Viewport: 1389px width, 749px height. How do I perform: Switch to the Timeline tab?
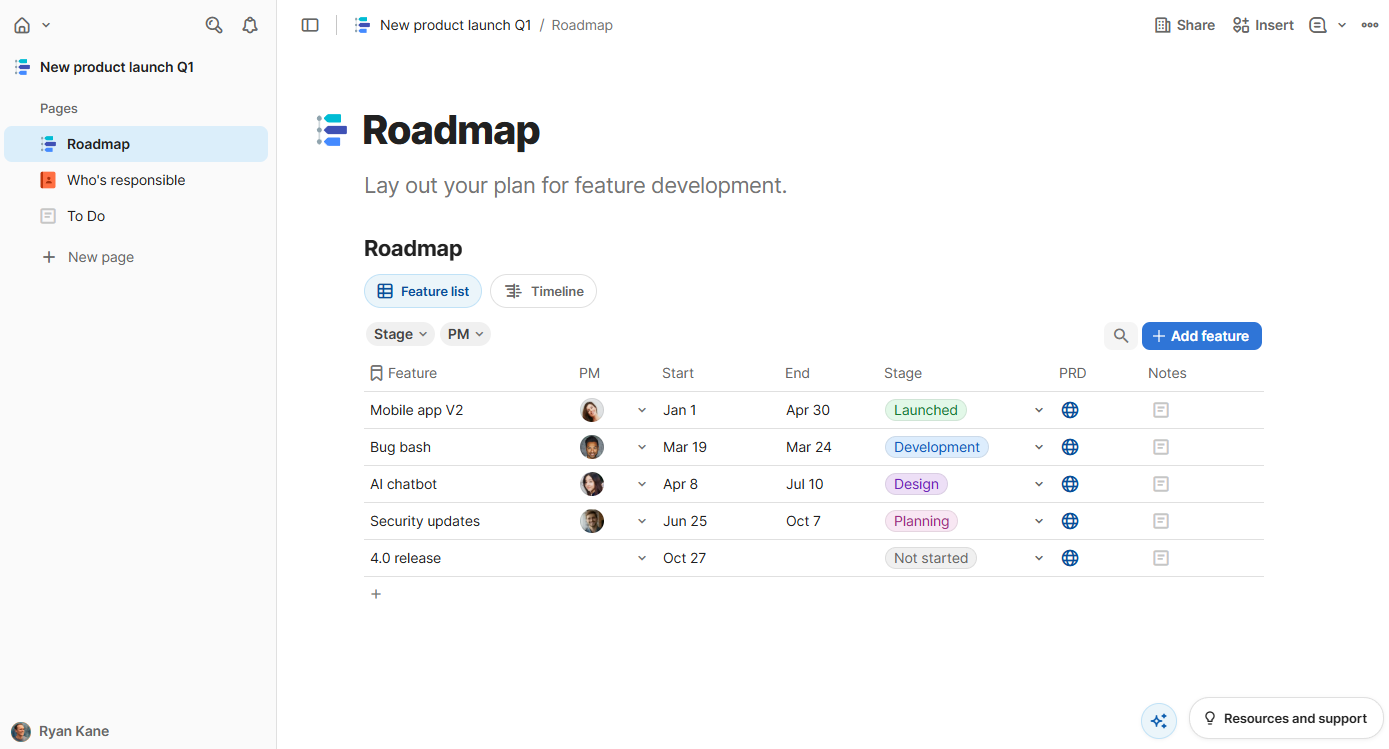[x=543, y=291]
